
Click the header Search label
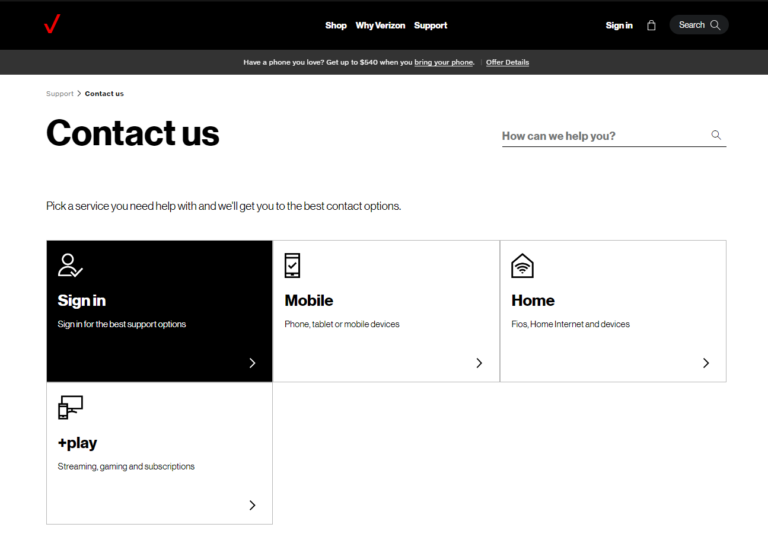(x=692, y=25)
